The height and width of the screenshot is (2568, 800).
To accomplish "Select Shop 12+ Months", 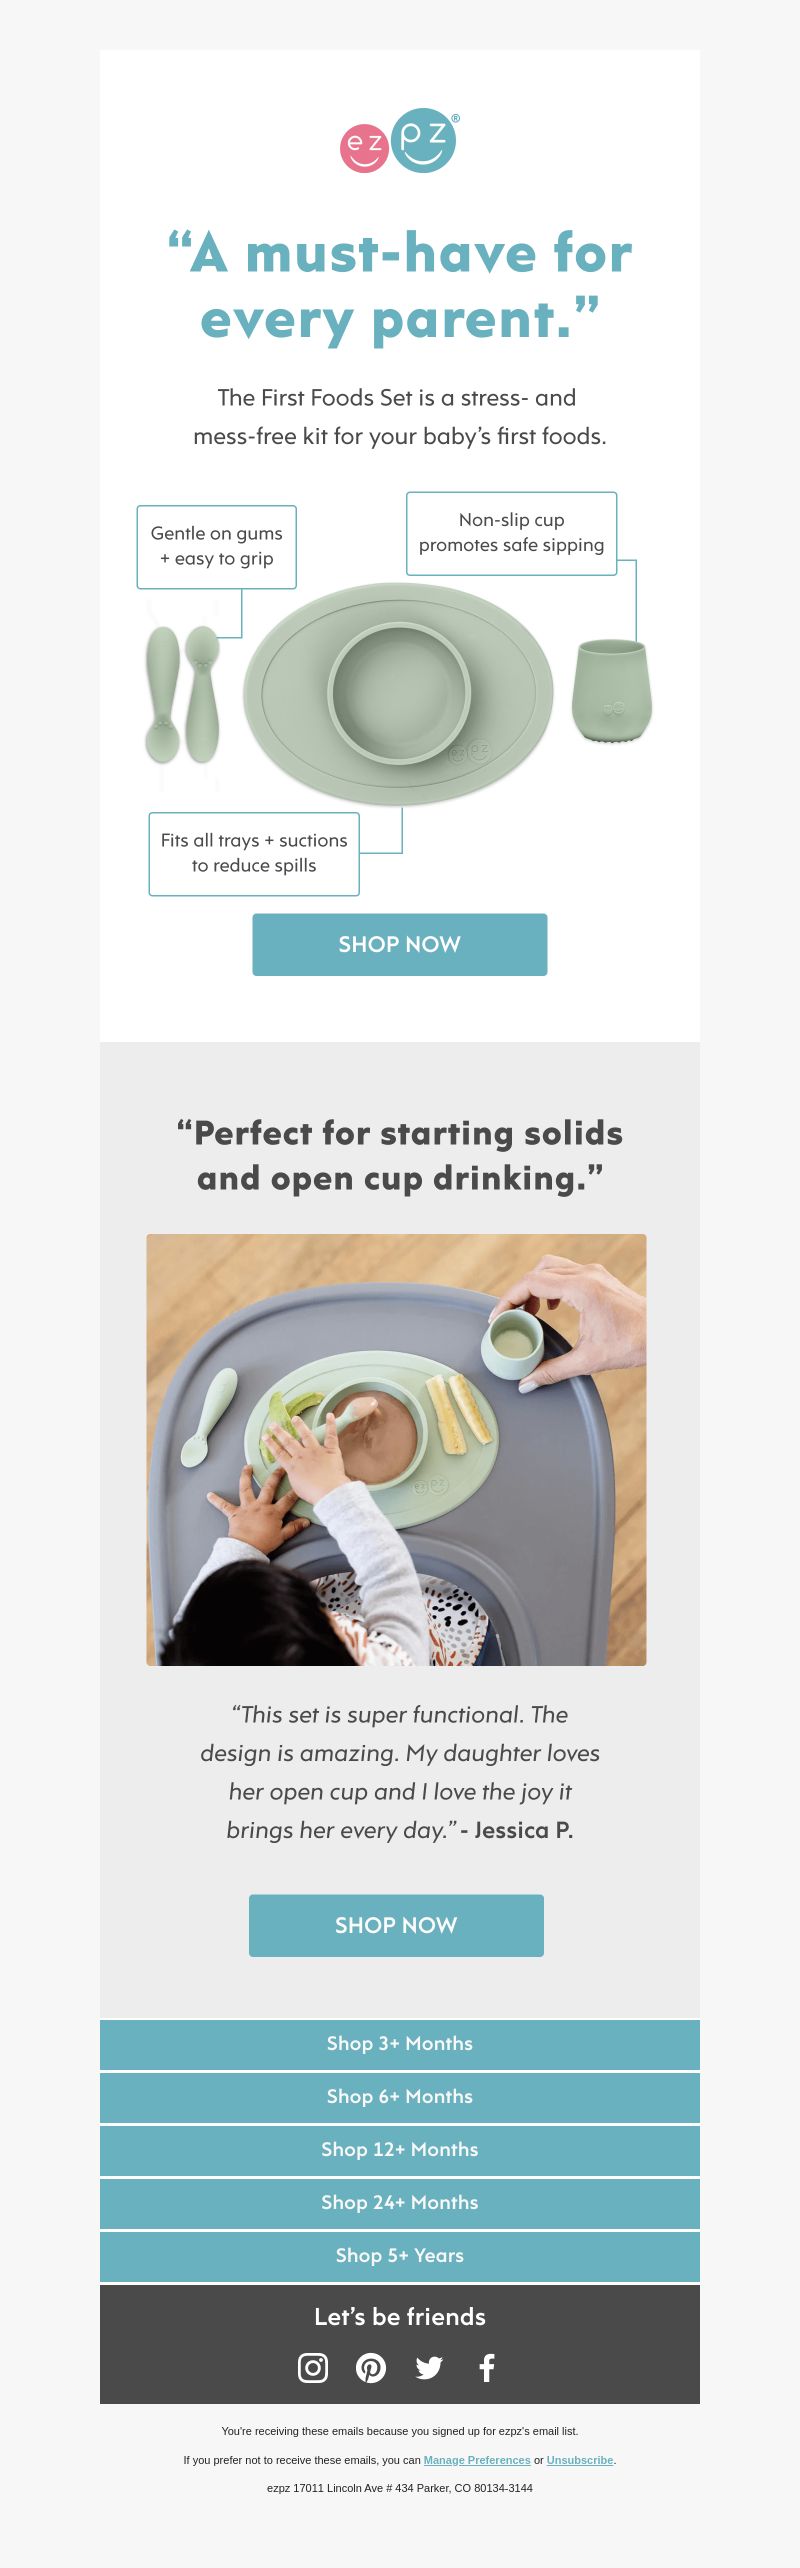I will [400, 2150].
